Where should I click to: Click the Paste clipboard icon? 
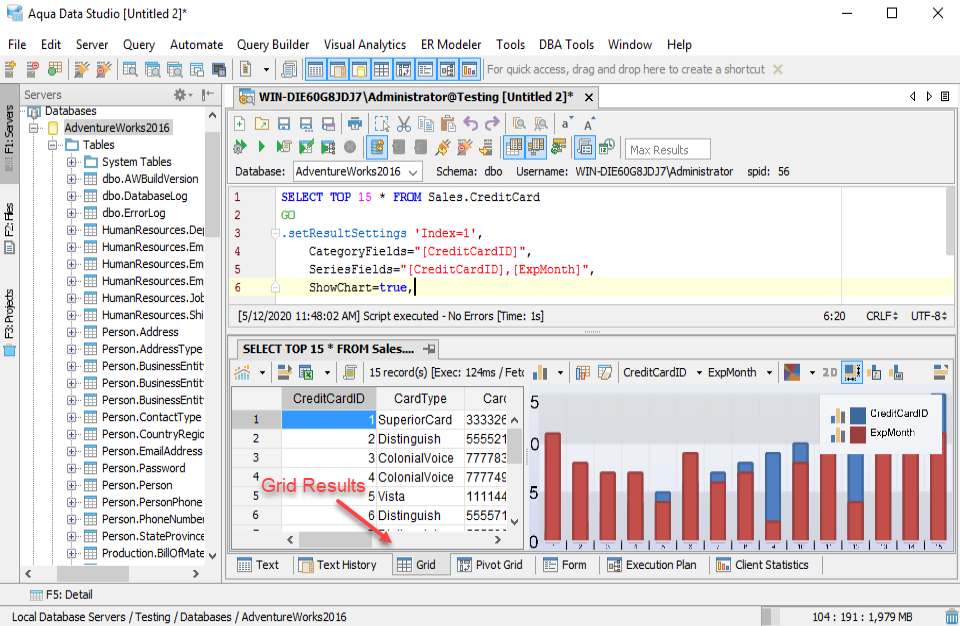(448, 124)
